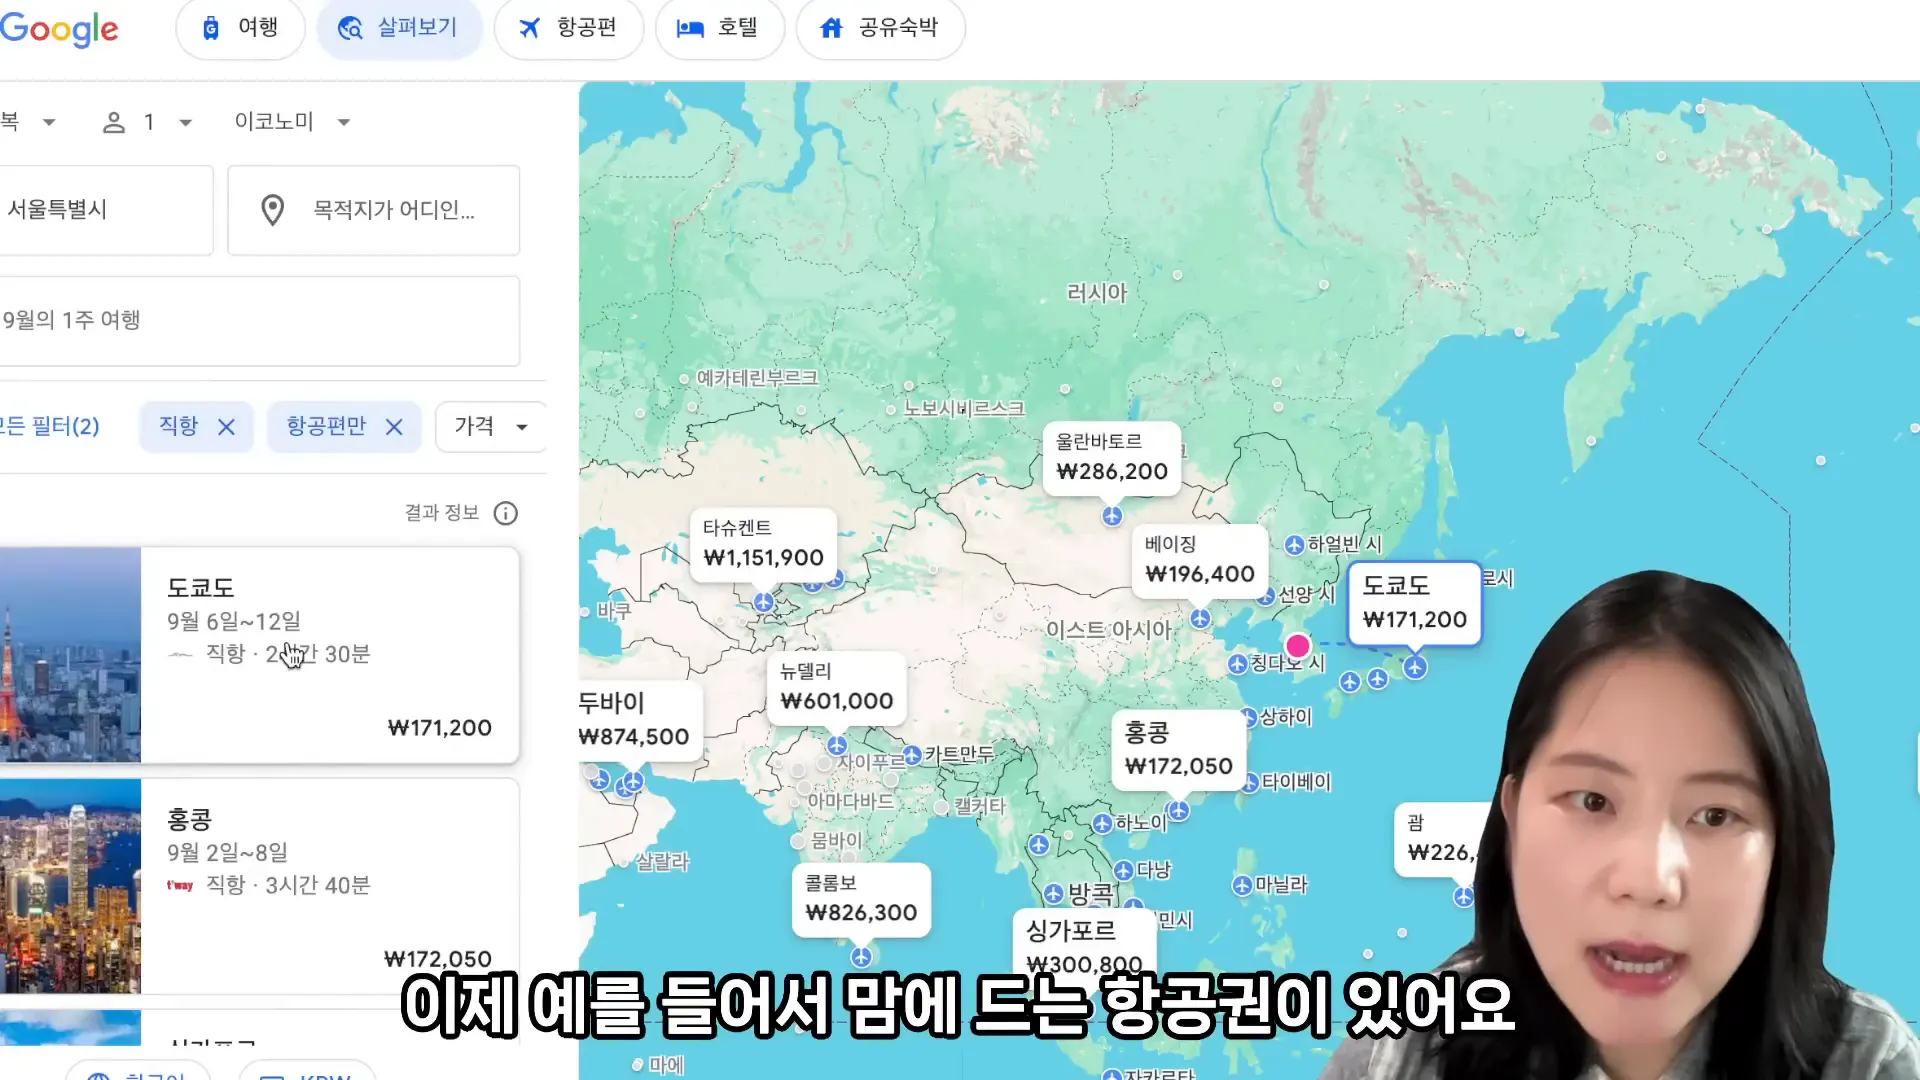Expand the passenger count dropdown
This screenshot has height=1080, width=1920.
(185, 123)
